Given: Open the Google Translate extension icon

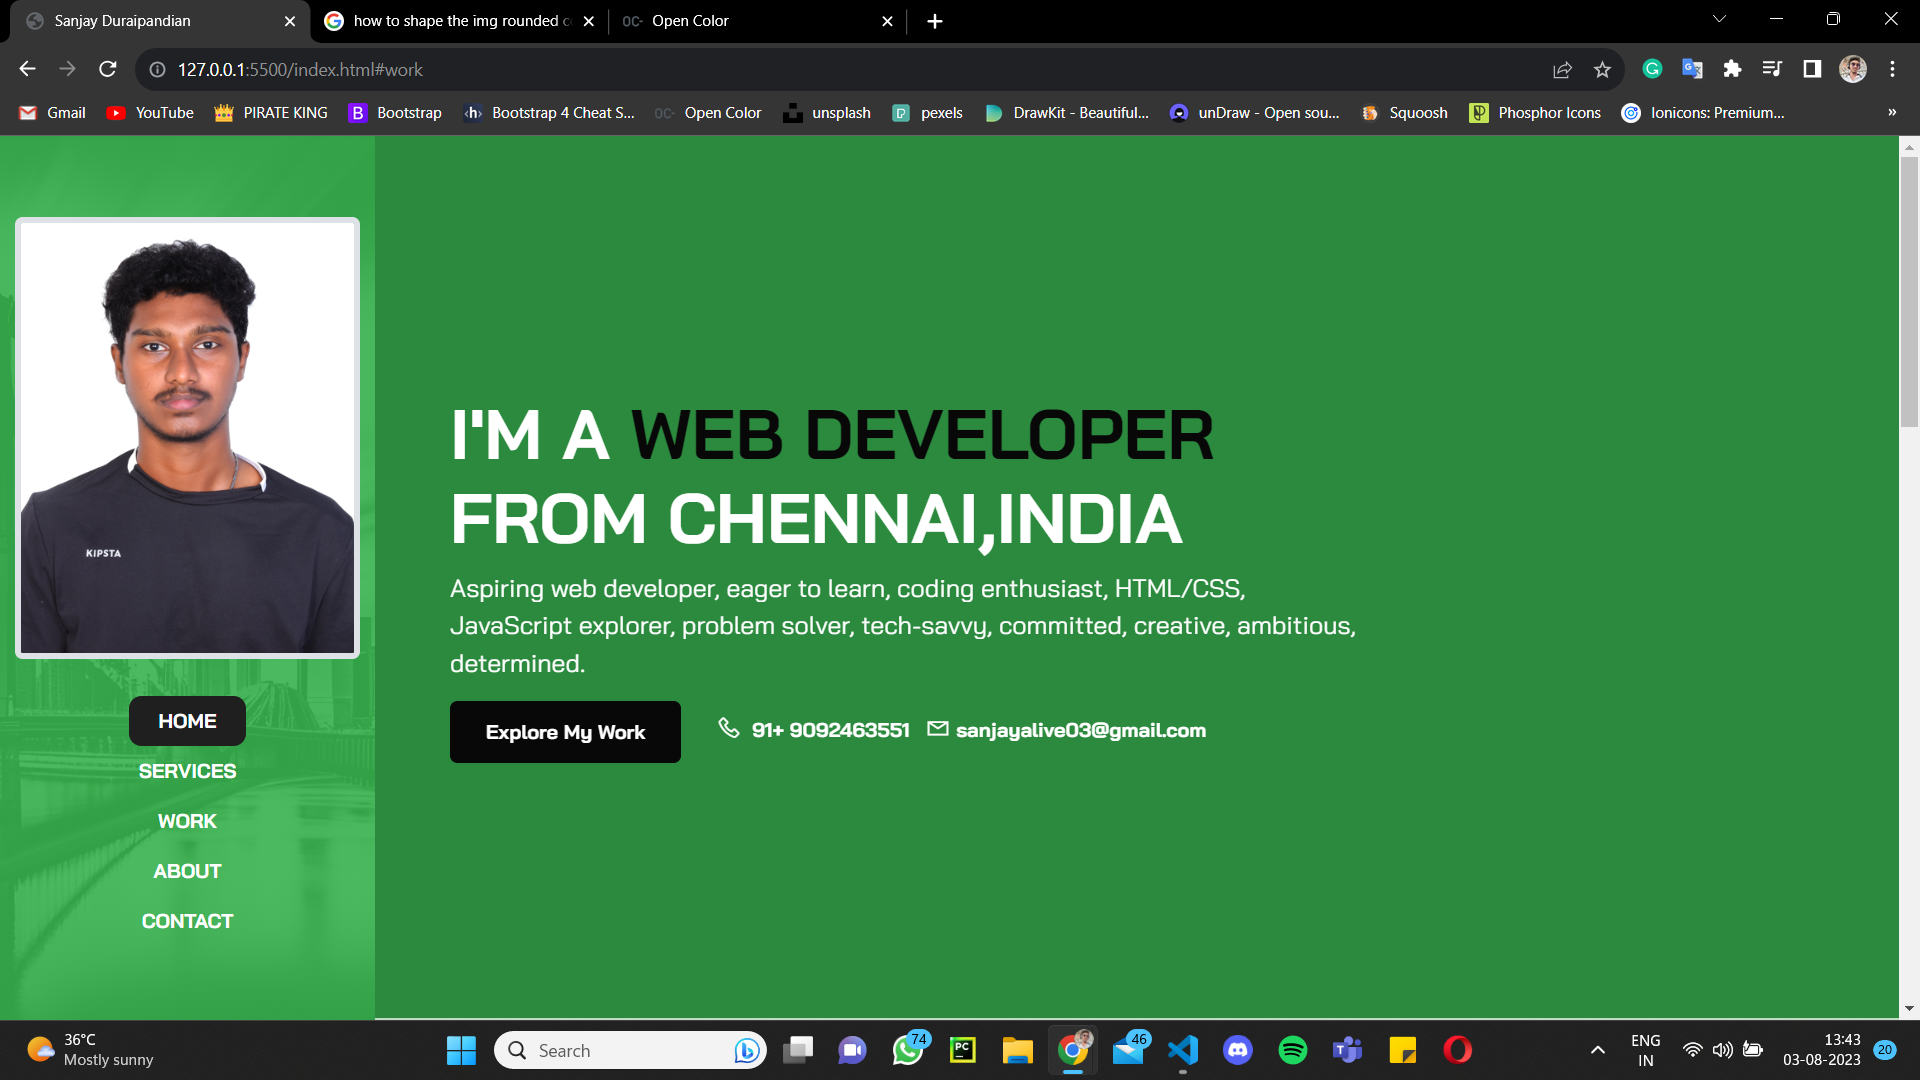Looking at the screenshot, I should pyautogui.click(x=1692, y=69).
